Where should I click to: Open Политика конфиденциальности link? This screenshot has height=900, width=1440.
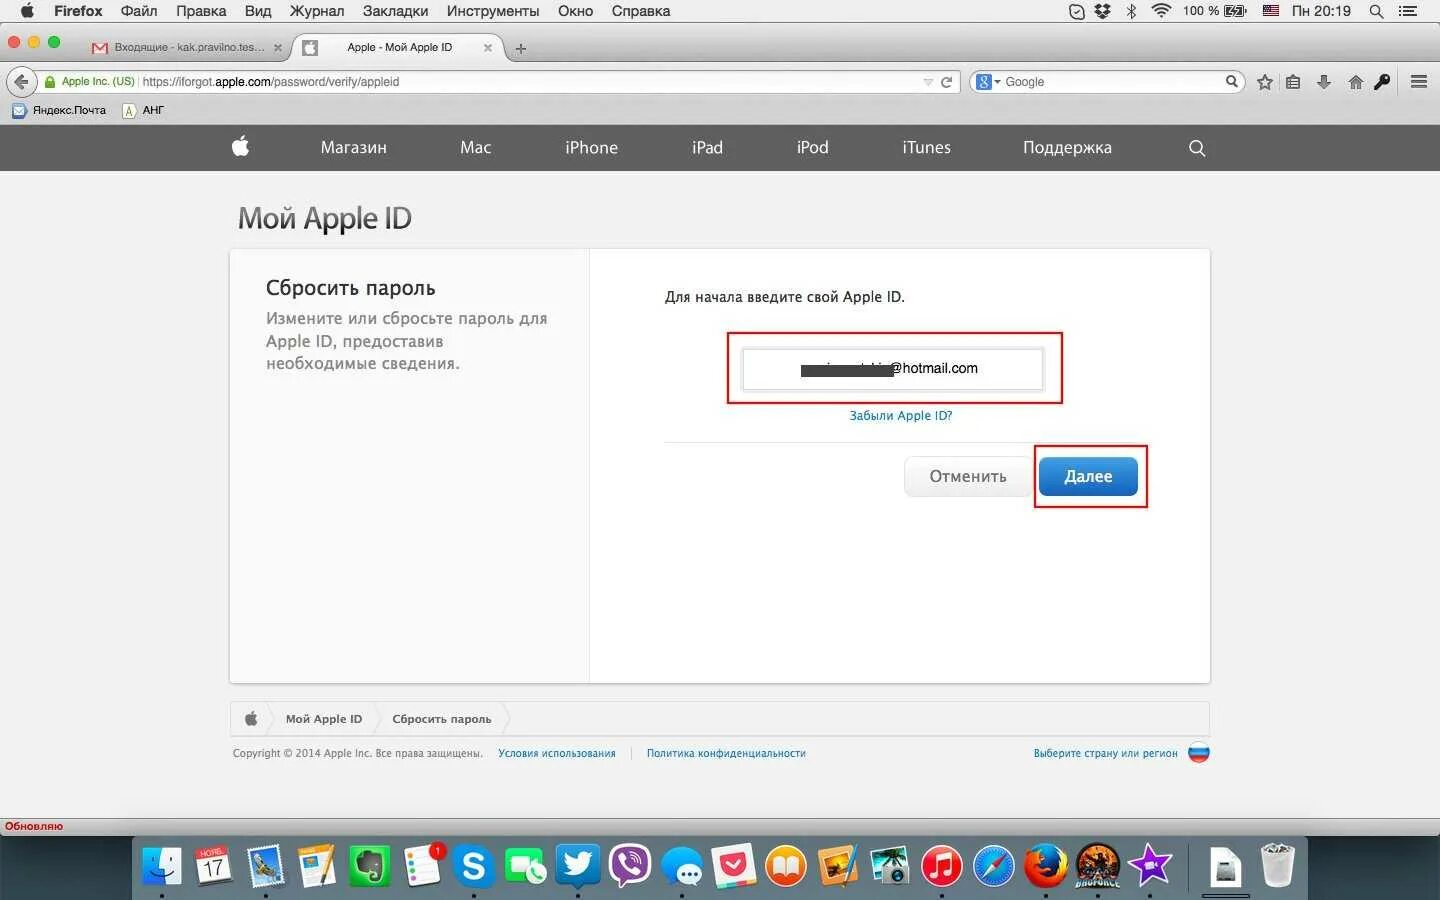tap(726, 753)
